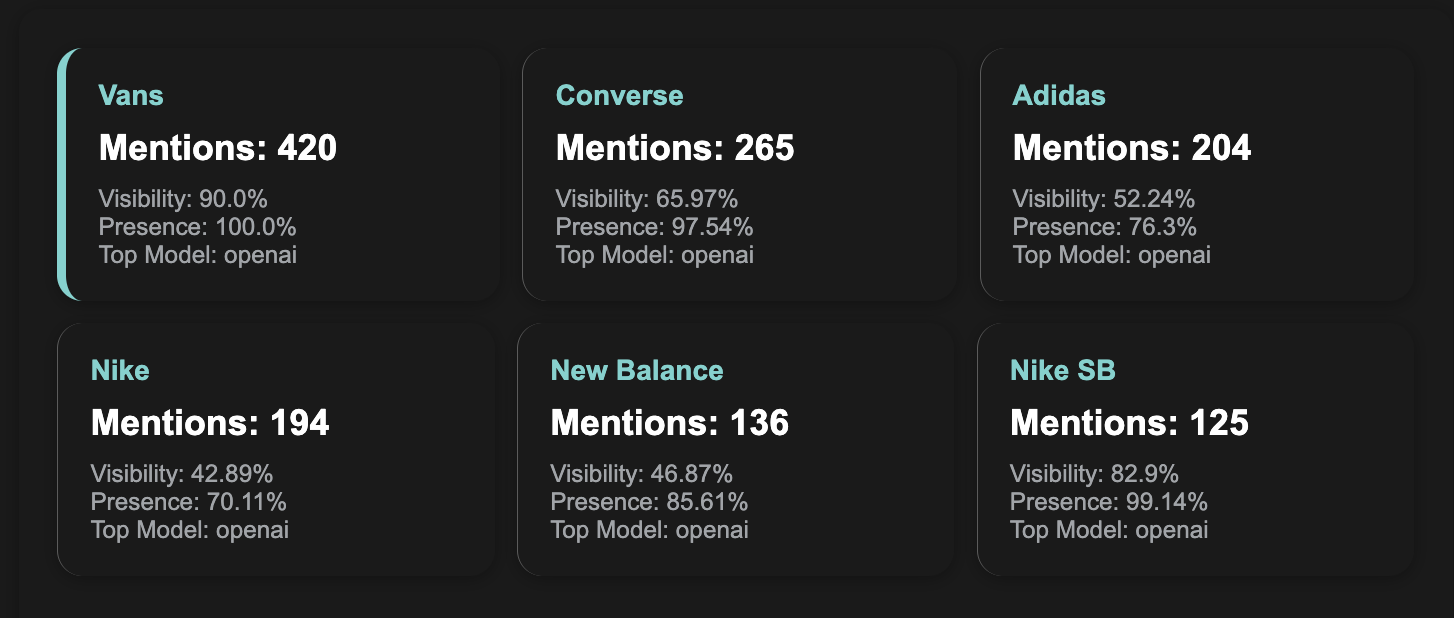Click Mentions: 194 heading
The height and width of the screenshot is (618, 1454).
[210, 424]
